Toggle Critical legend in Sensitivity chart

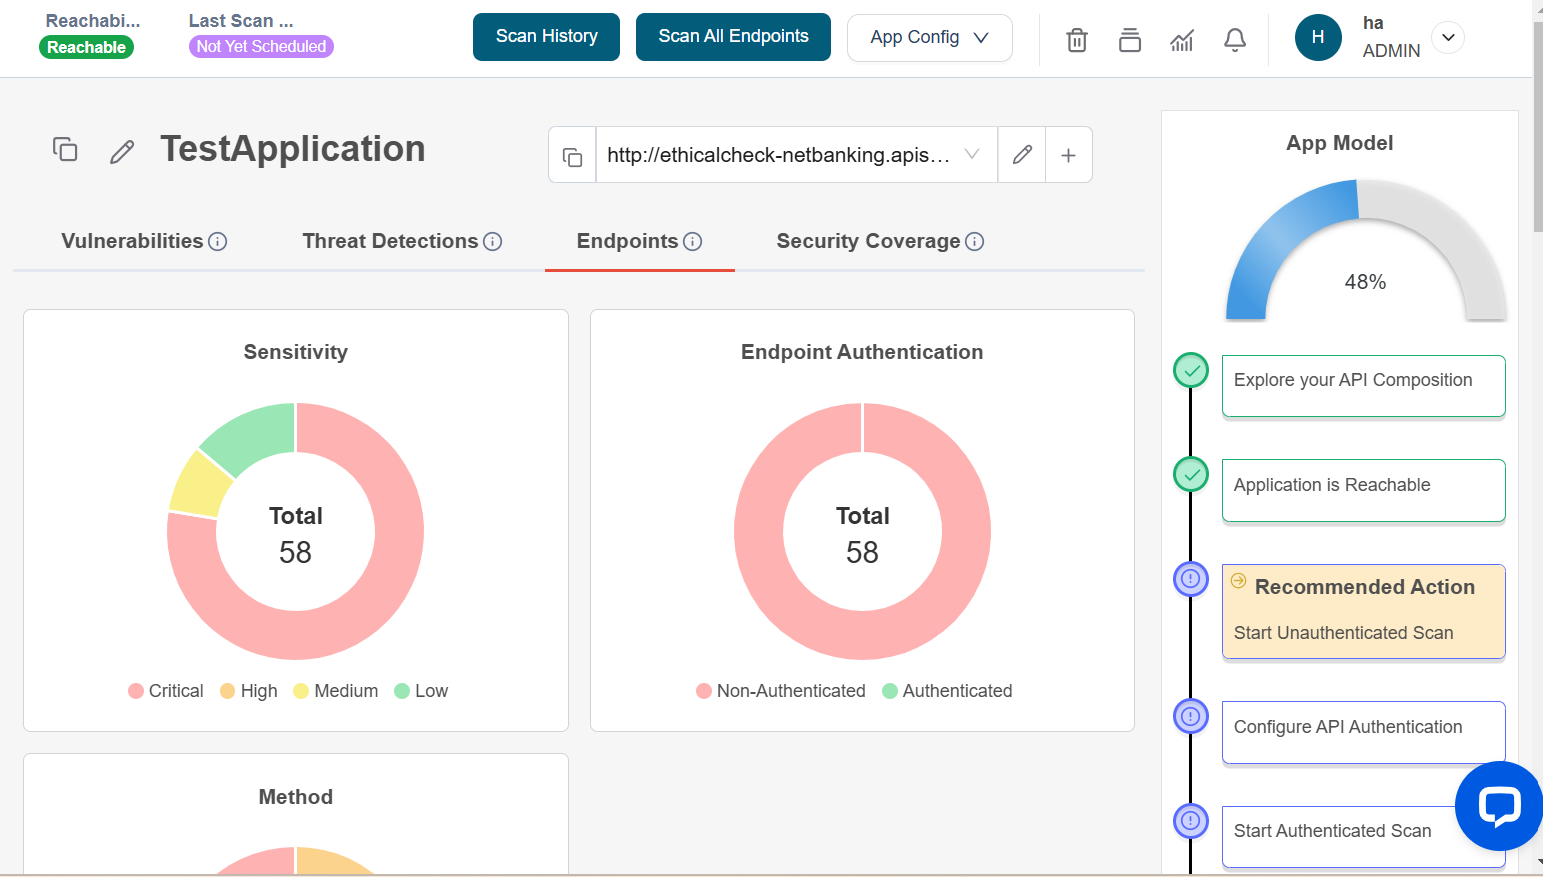pyautogui.click(x=166, y=691)
